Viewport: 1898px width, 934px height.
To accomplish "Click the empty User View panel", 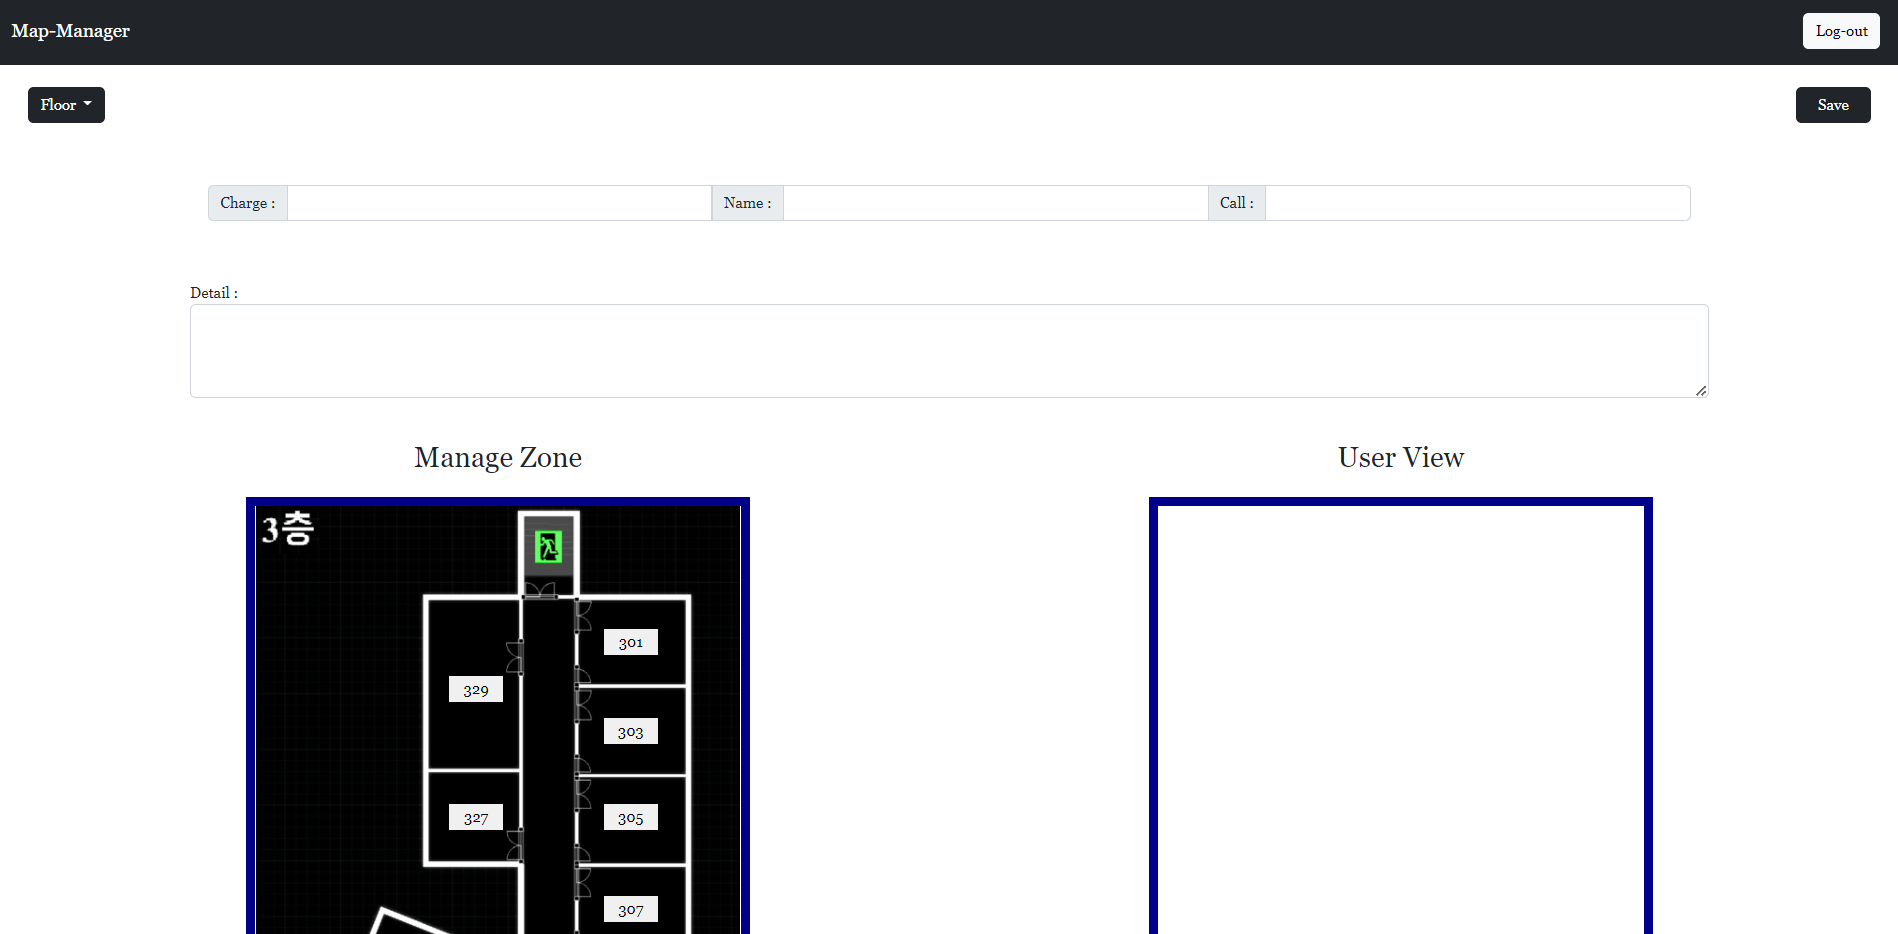I will [x=1400, y=718].
